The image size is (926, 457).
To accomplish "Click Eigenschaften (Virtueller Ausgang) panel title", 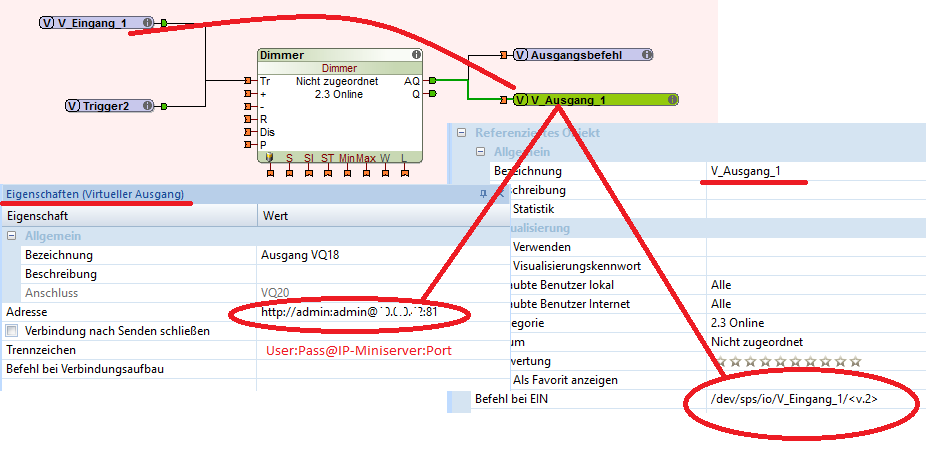I will [94, 194].
